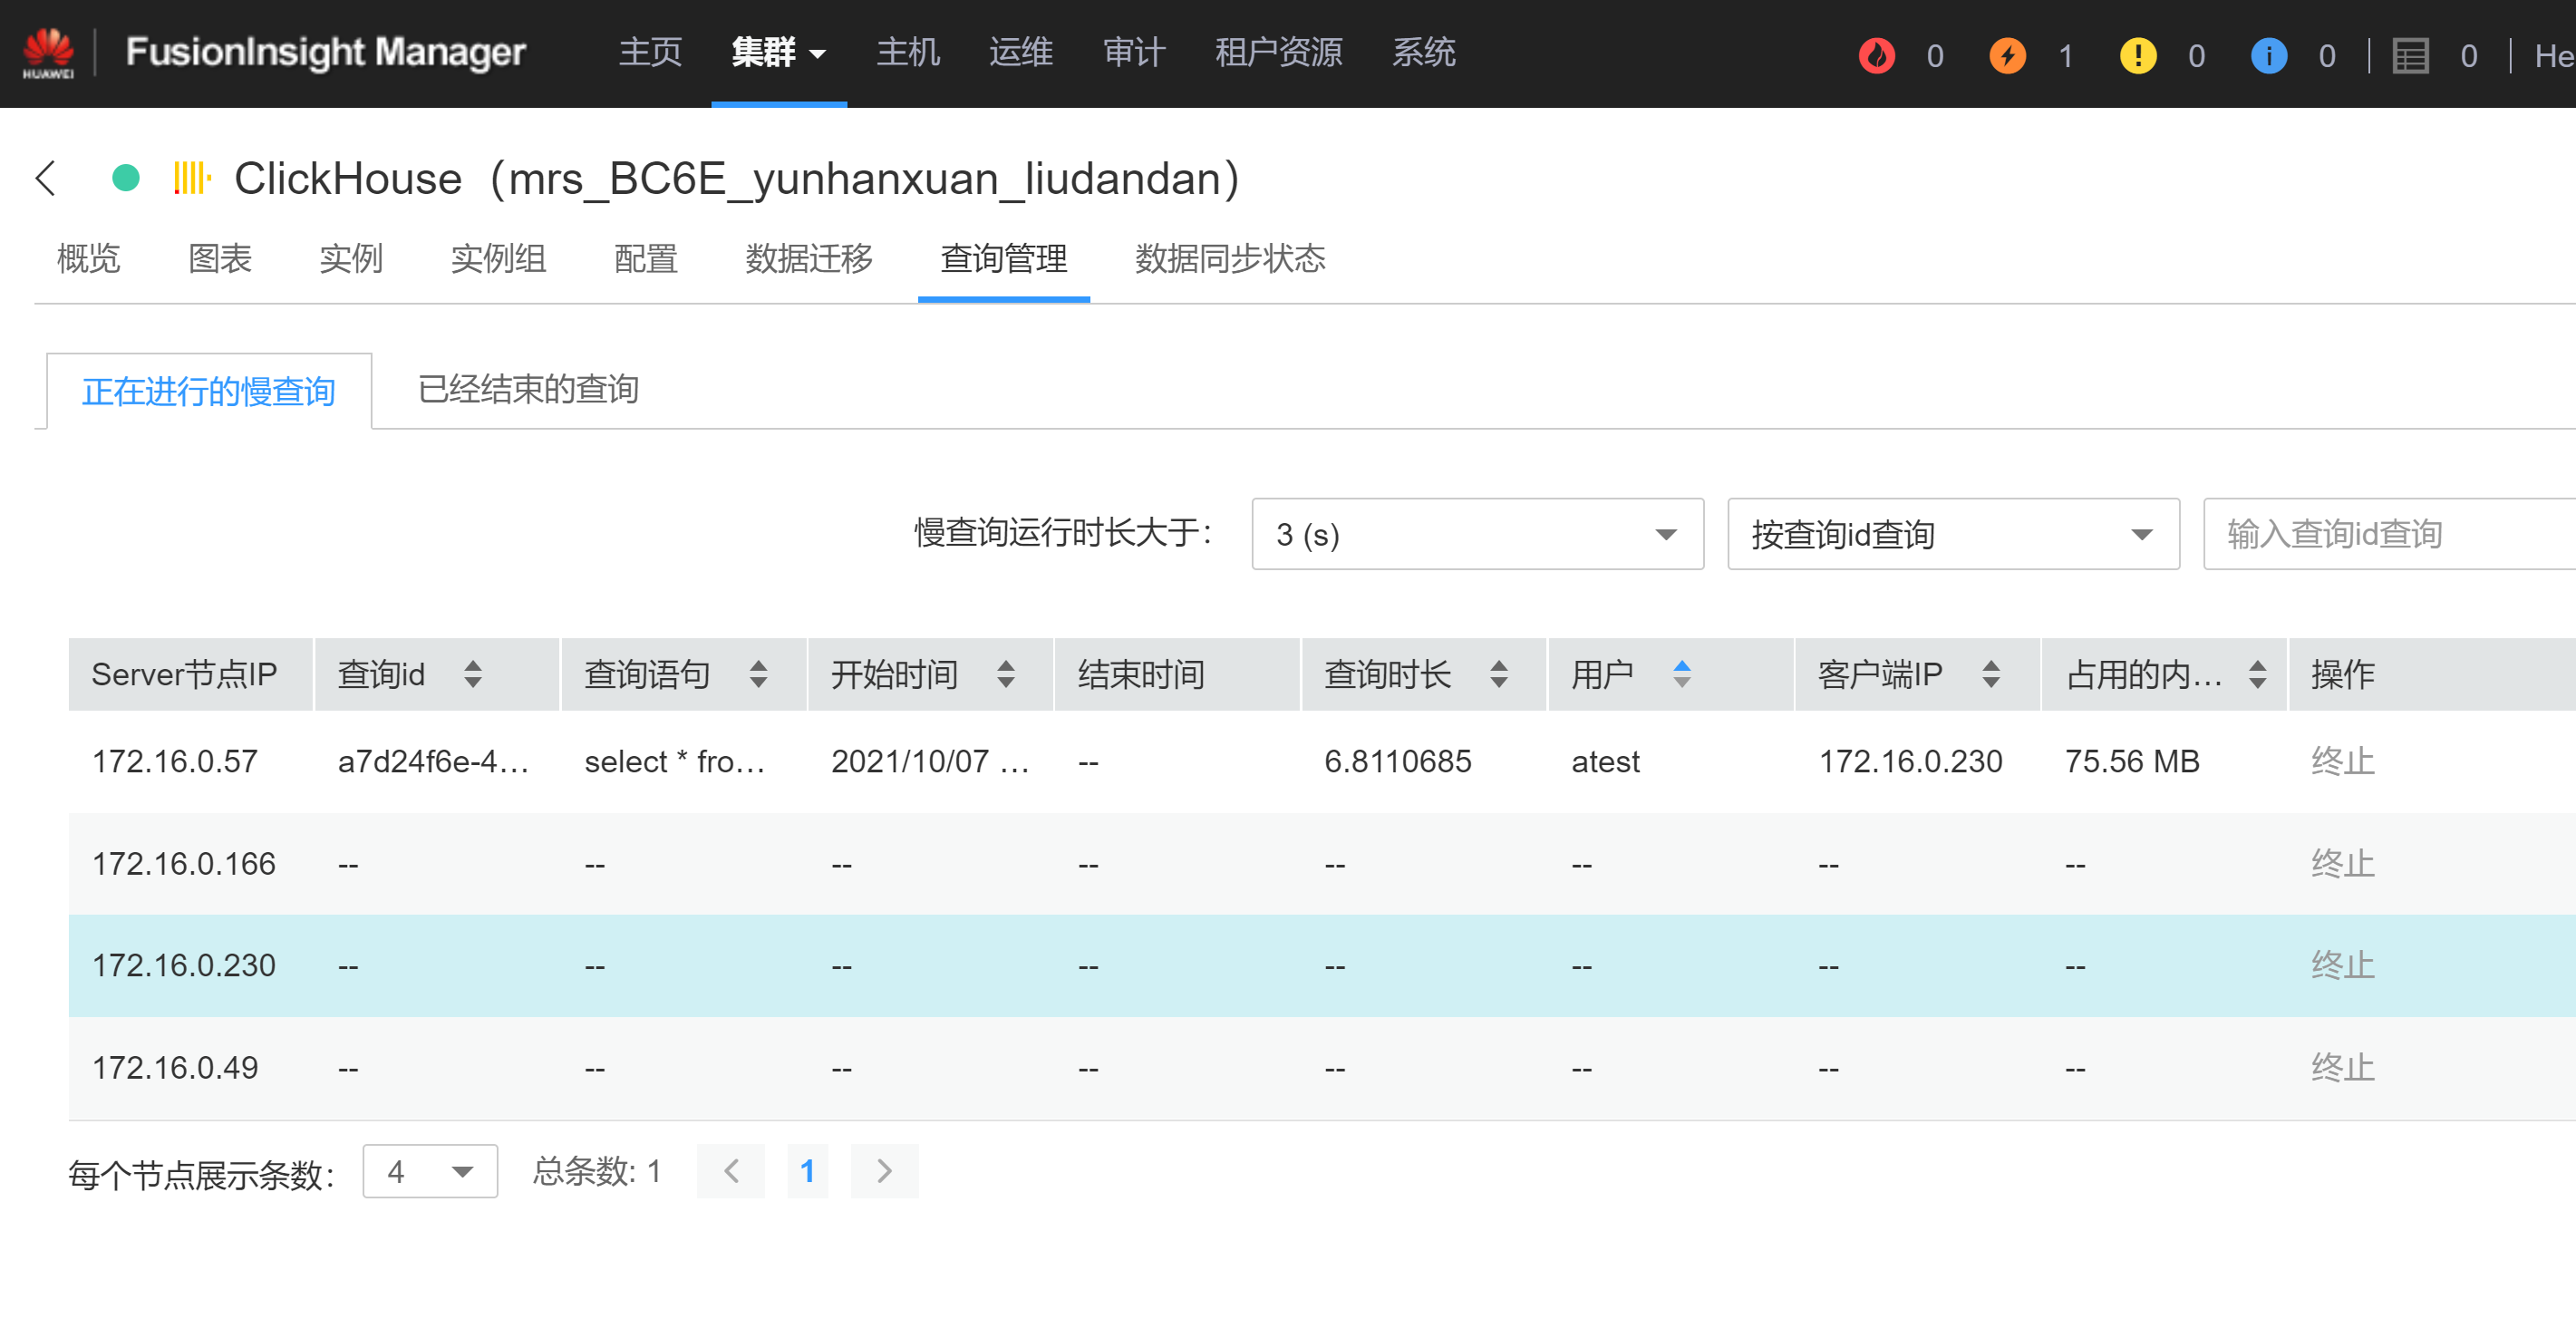Click the red critical alarm icon
This screenshot has height=1328, width=2576.
pyautogui.click(x=1876, y=55)
